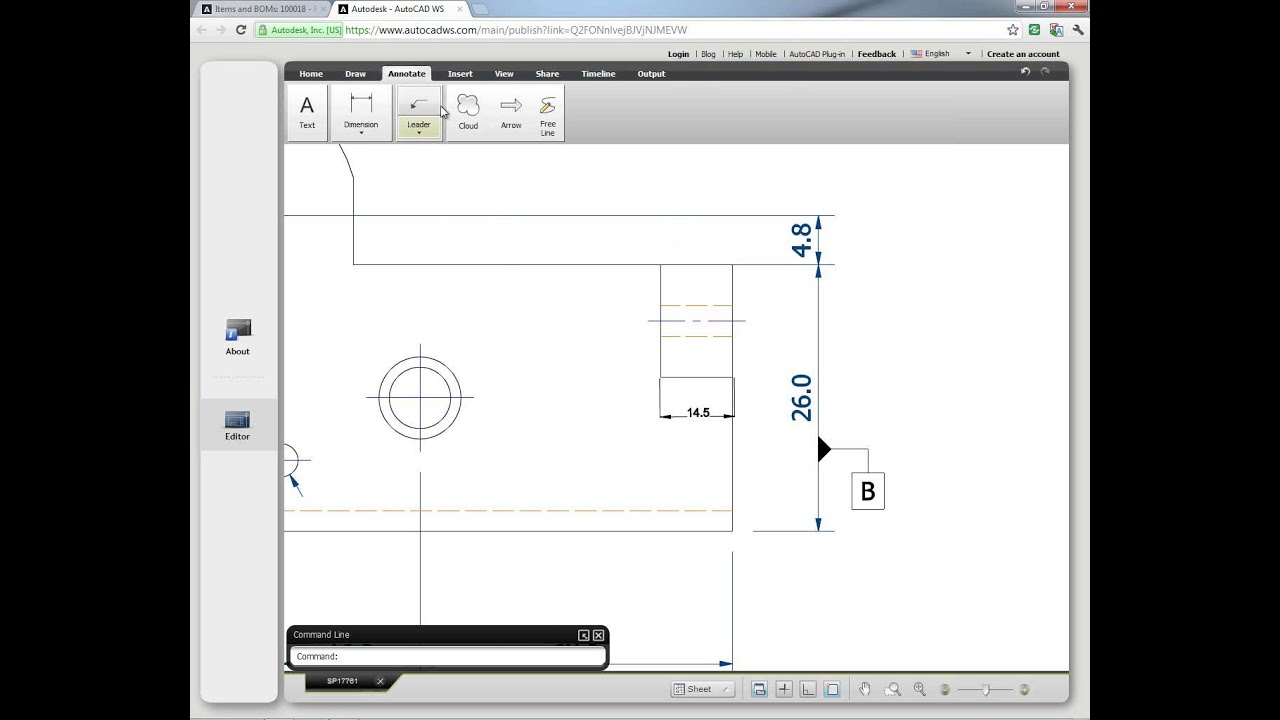Viewport: 1280px width, 720px height.
Task: Expand the Dimension tool dropdown arrow
Action: tap(361, 133)
